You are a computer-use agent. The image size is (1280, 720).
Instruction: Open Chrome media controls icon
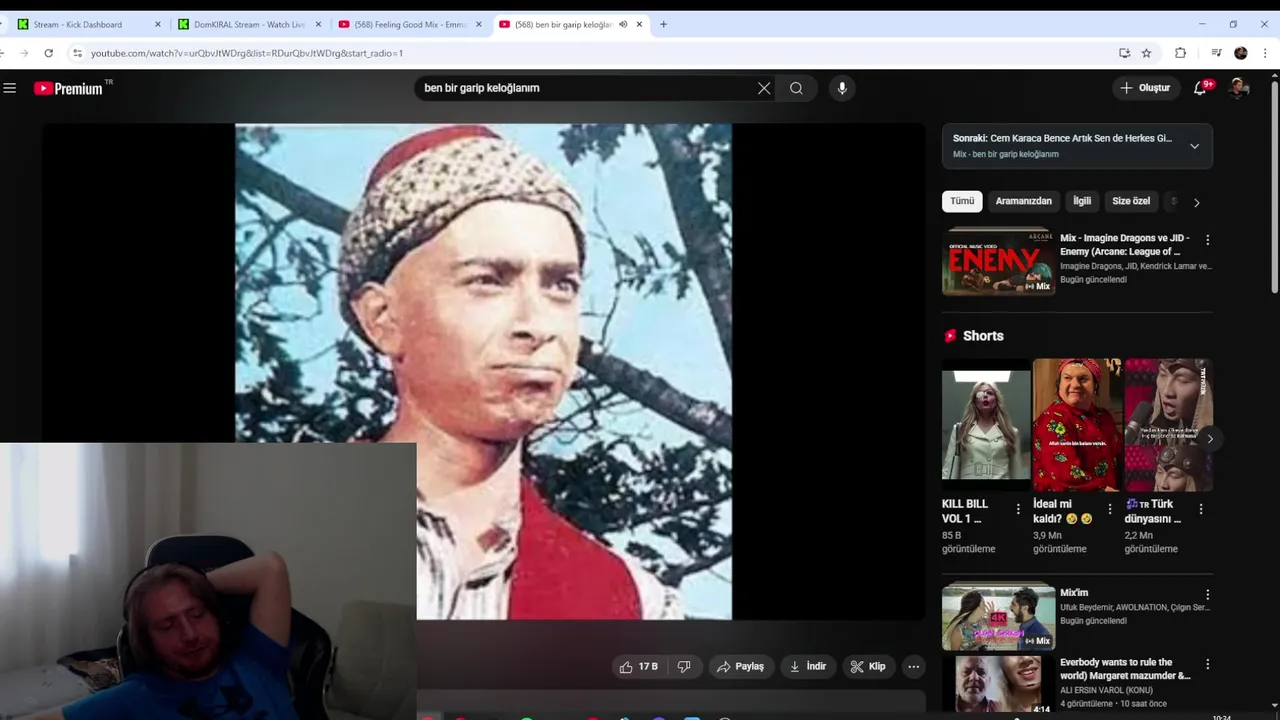(1216, 53)
